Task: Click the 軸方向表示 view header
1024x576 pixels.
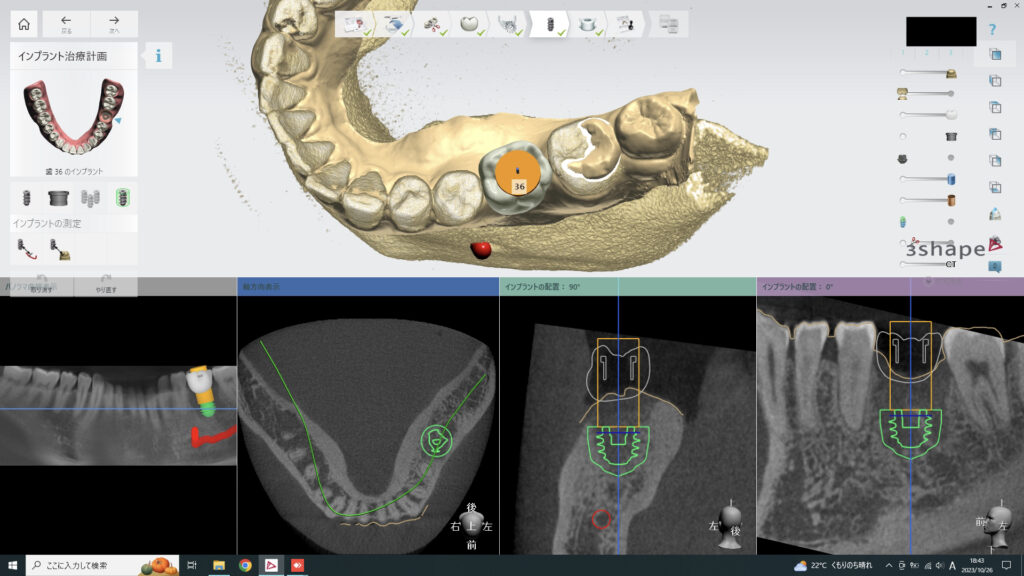Action: pos(368,287)
